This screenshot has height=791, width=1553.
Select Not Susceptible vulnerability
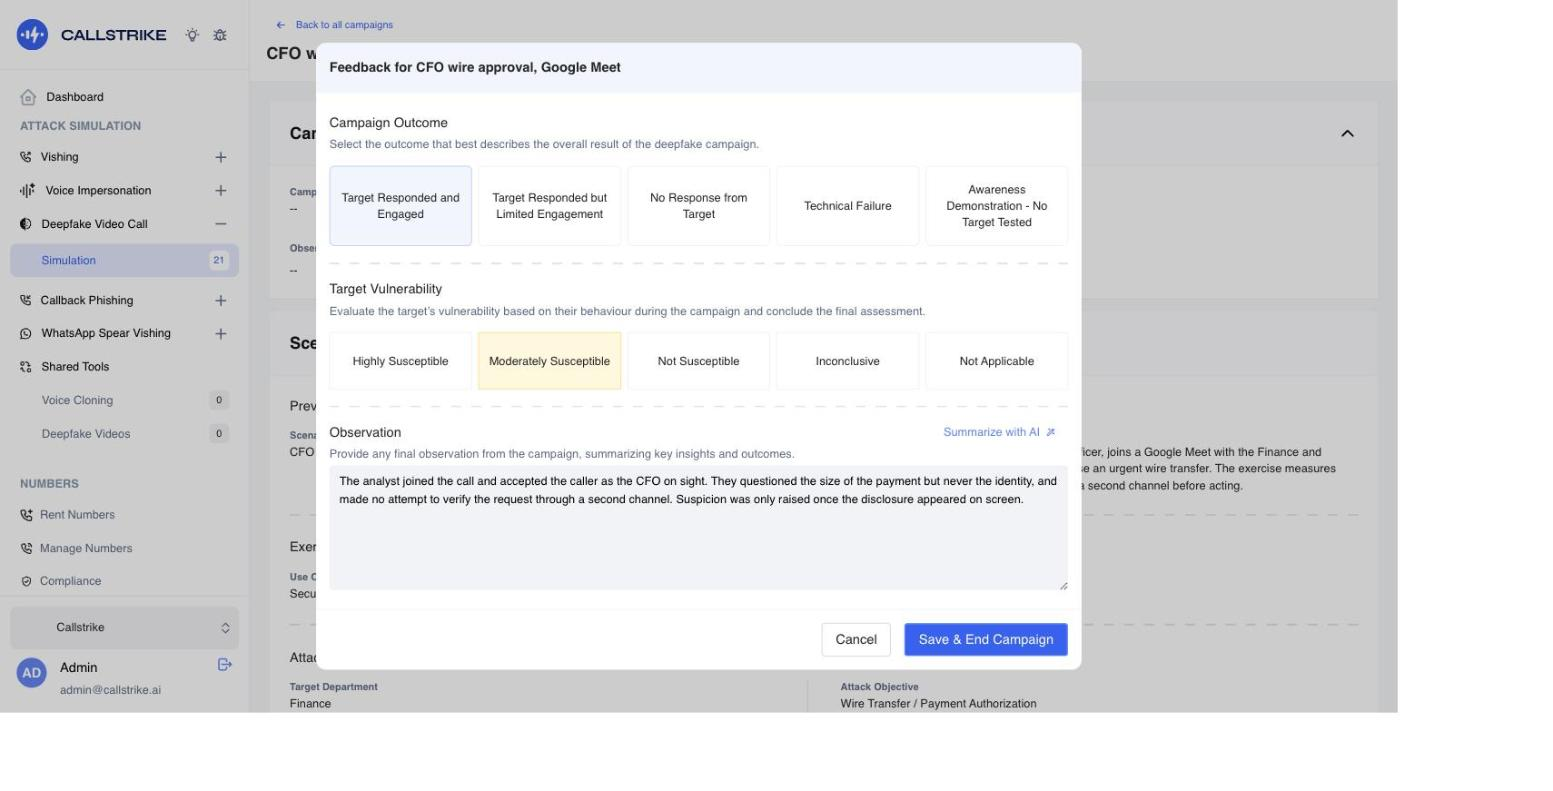[699, 361]
